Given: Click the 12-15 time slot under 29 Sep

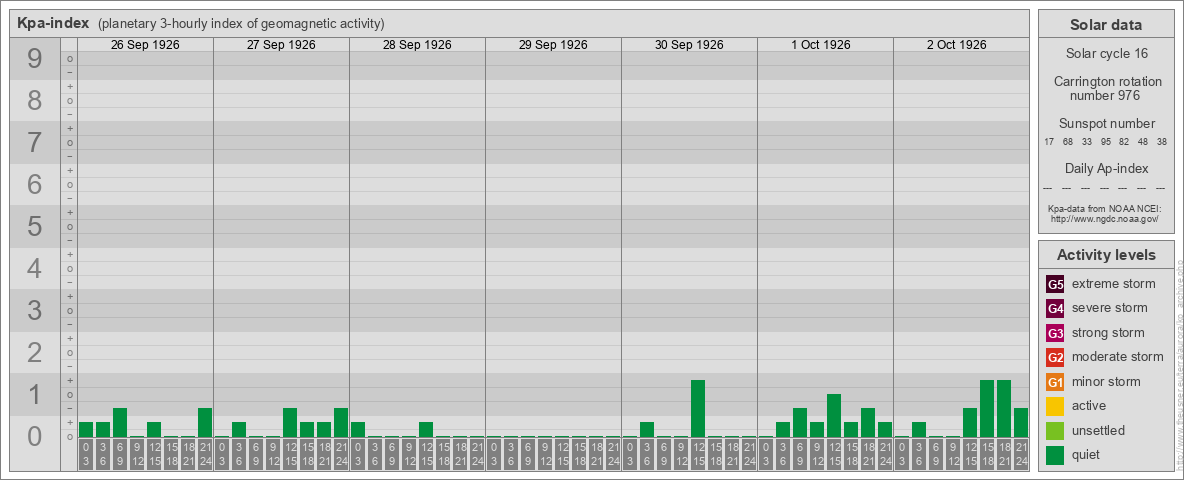Looking at the screenshot, I should [x=562, y=454].
